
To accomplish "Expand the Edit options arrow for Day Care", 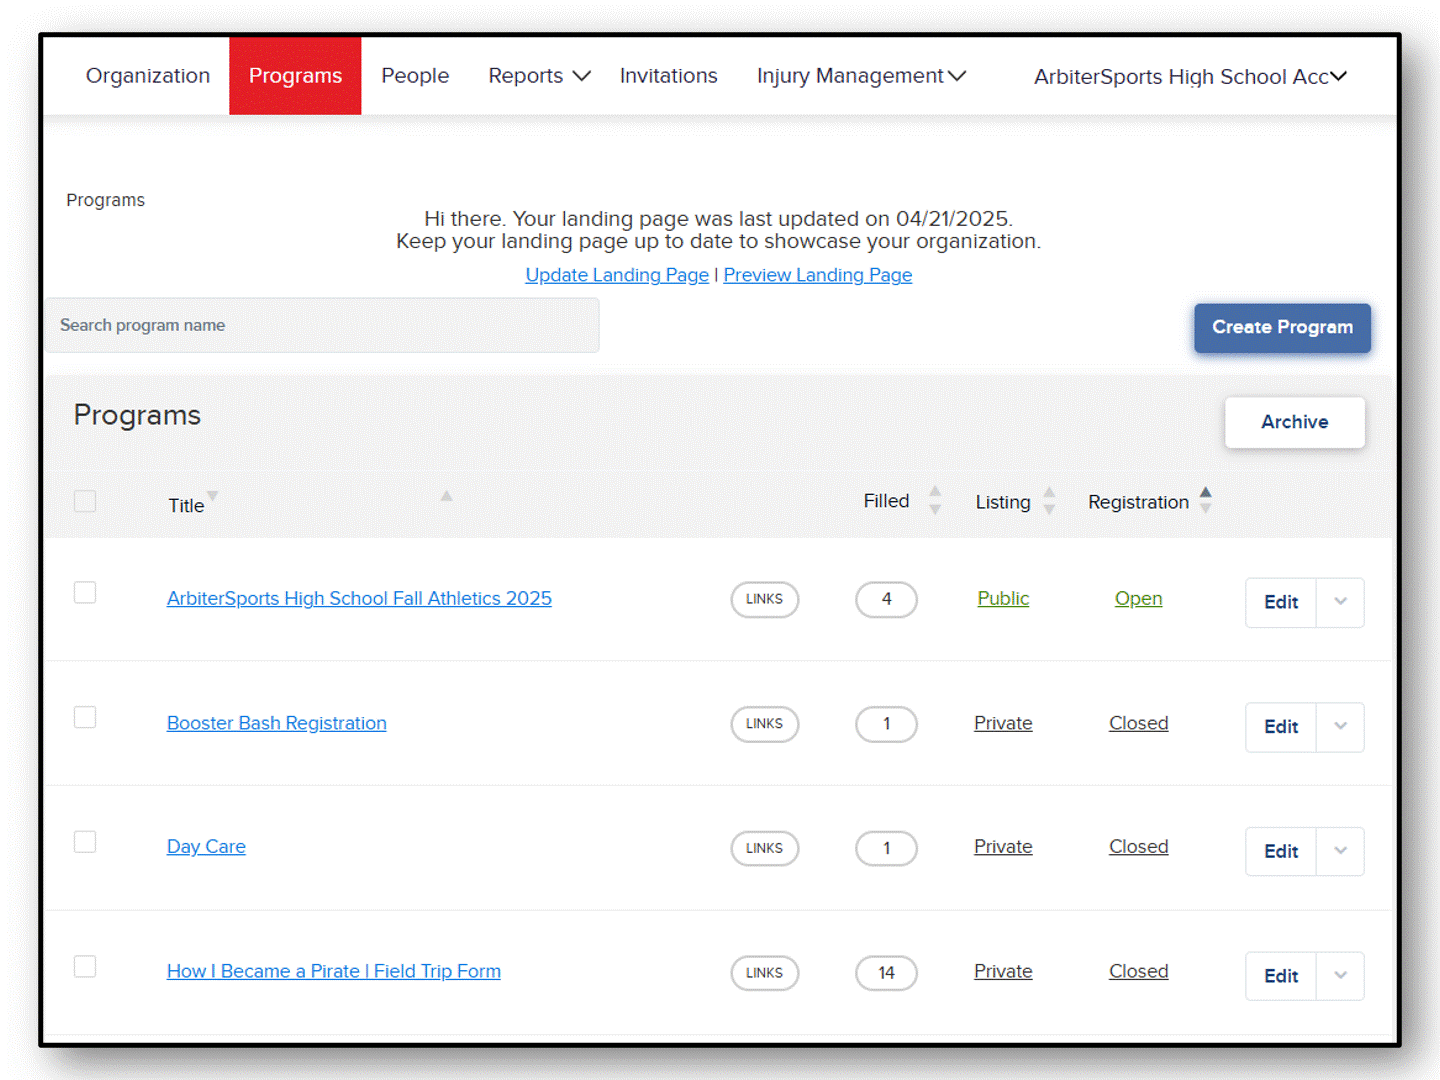I will pyautogui.click(x=1341, y=851).
